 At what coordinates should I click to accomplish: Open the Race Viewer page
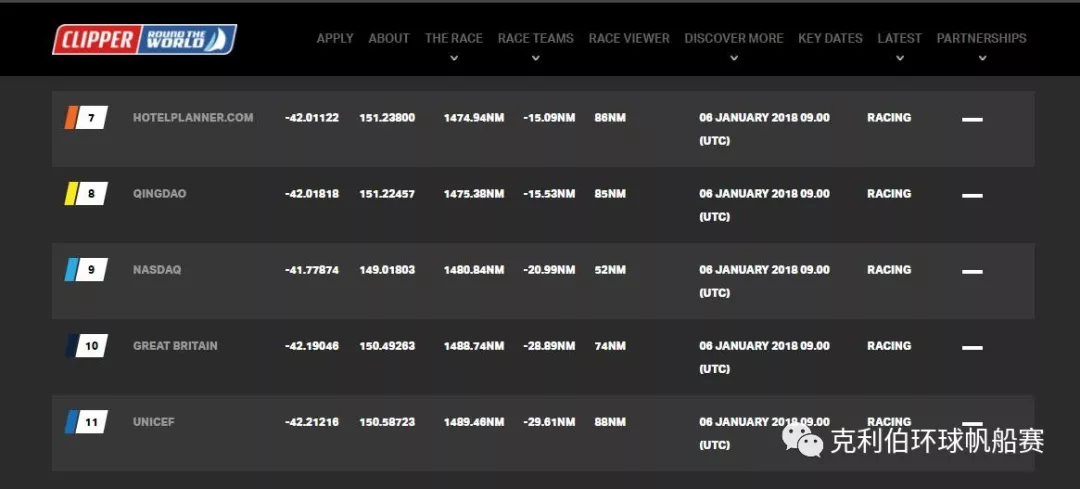click(x=629, y=39)
